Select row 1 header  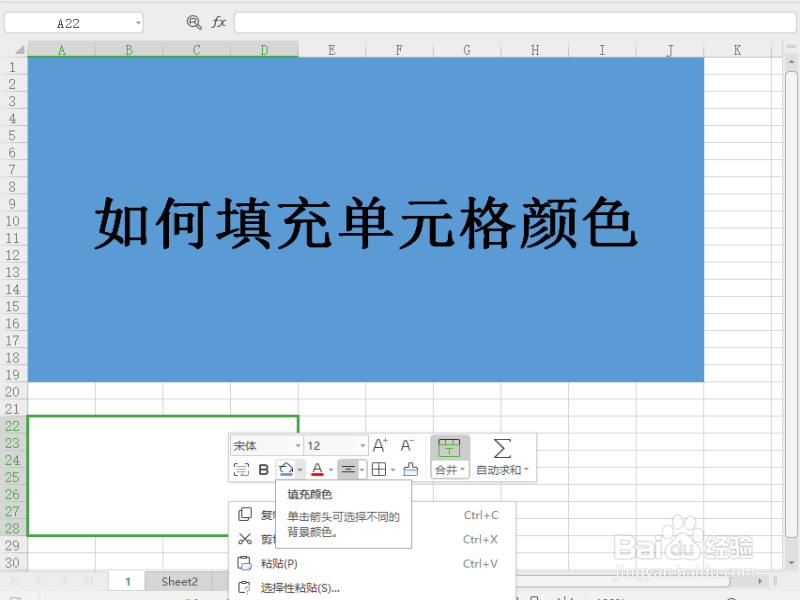coord(12,67)
